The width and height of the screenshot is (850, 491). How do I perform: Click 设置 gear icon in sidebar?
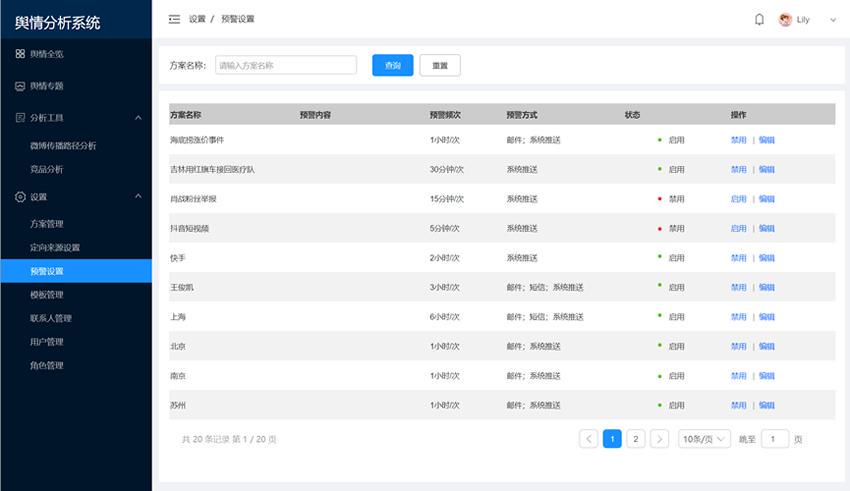20,197
